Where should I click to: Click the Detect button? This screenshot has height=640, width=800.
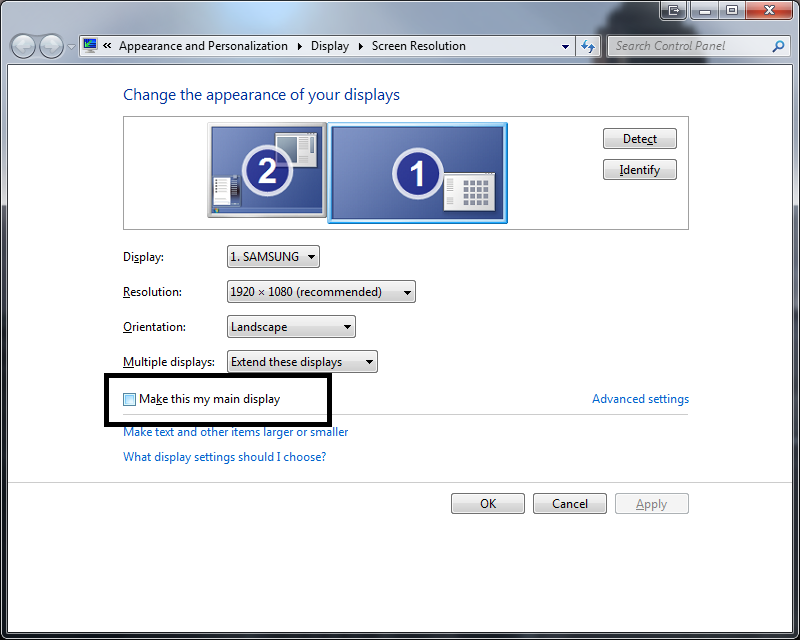pyautogui.click(x=639, y=138)
